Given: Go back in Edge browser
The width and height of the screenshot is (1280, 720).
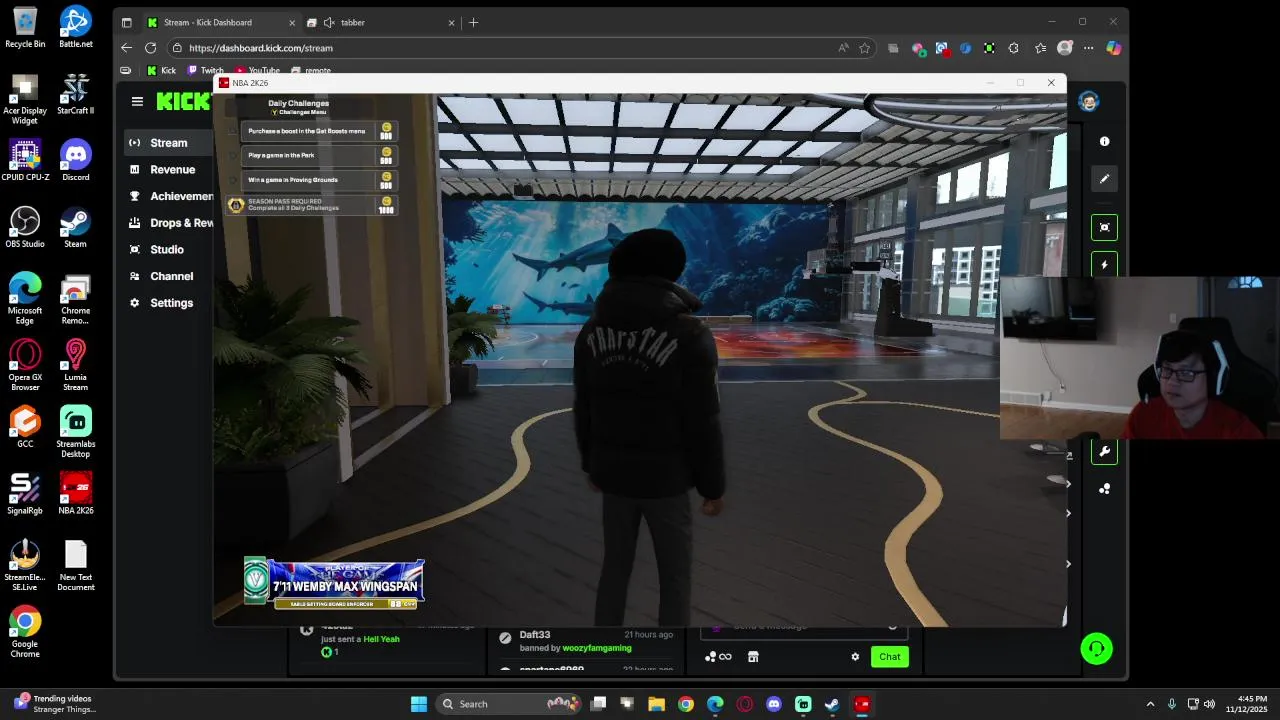Looking at the screenshot, I should 126,48.
